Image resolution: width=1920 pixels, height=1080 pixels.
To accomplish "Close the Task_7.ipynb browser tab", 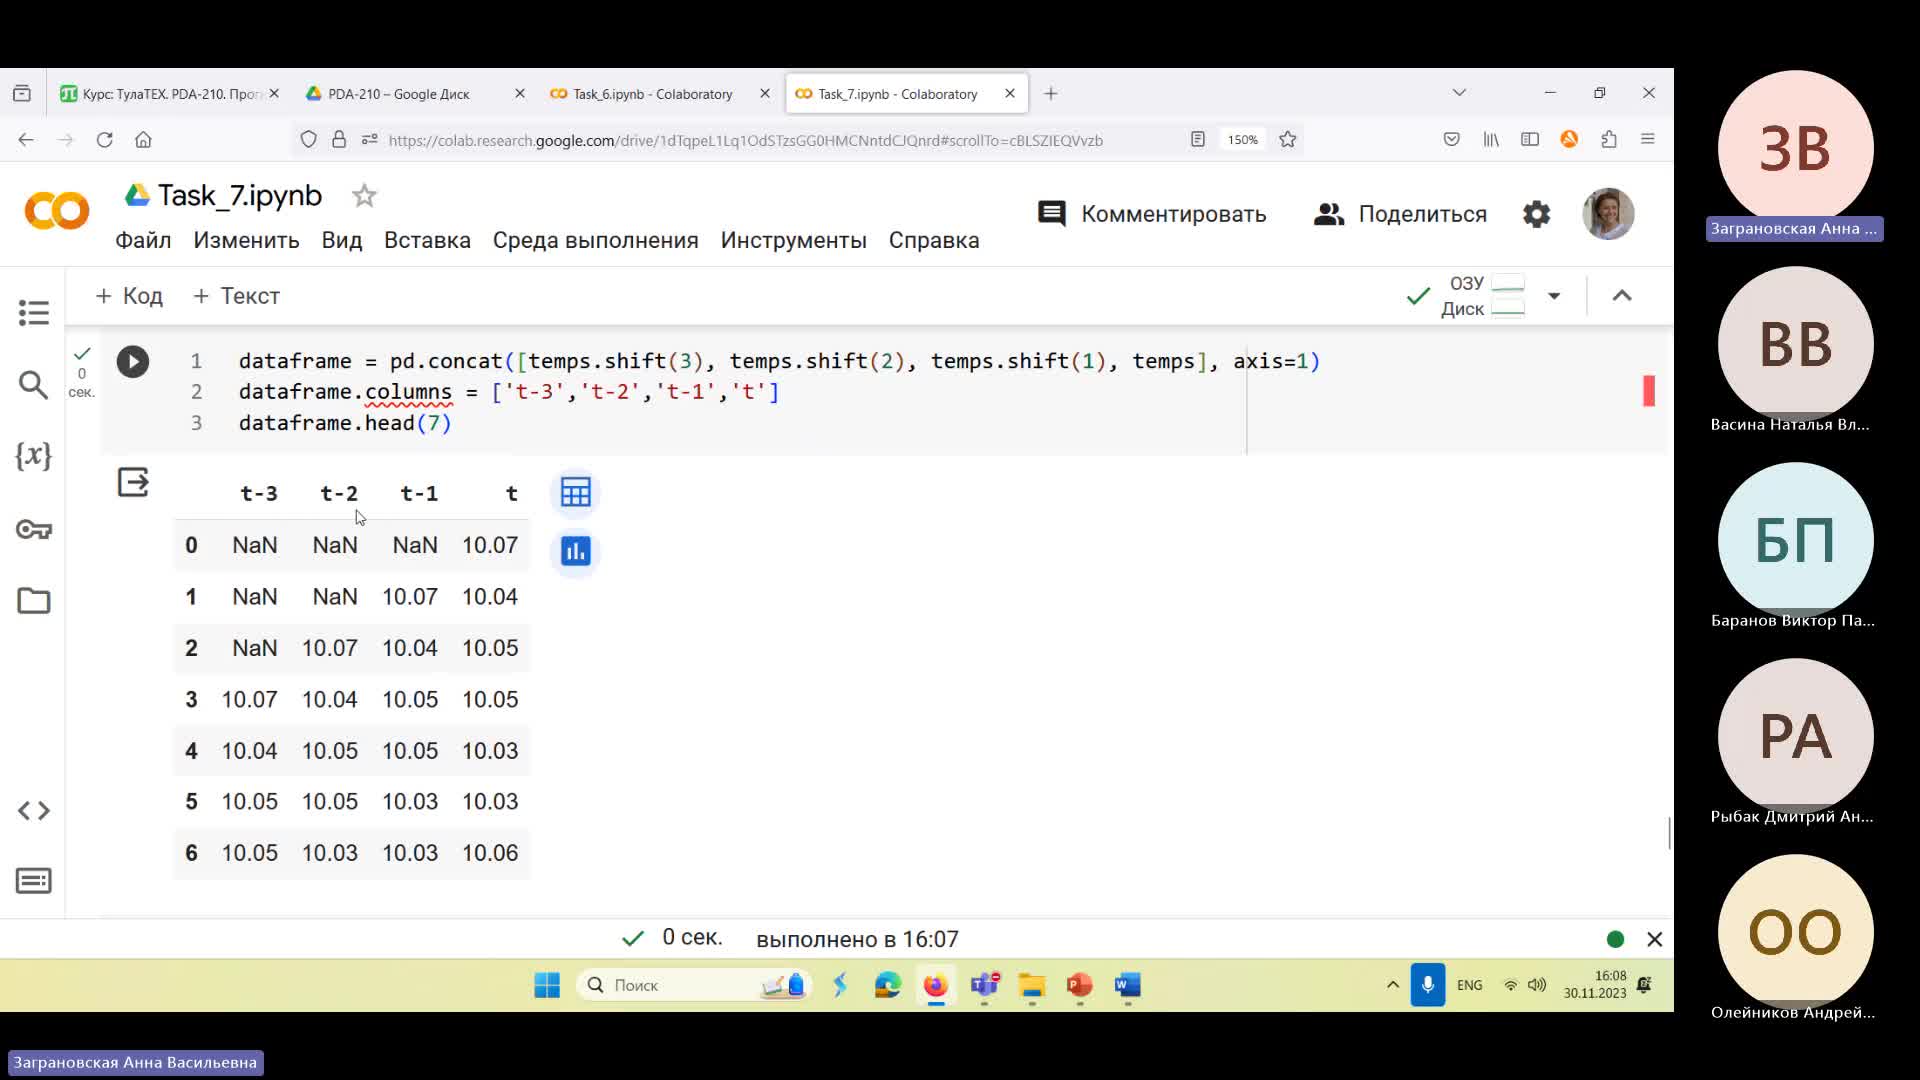I will pyautogui.click(x=1010, y=93).
